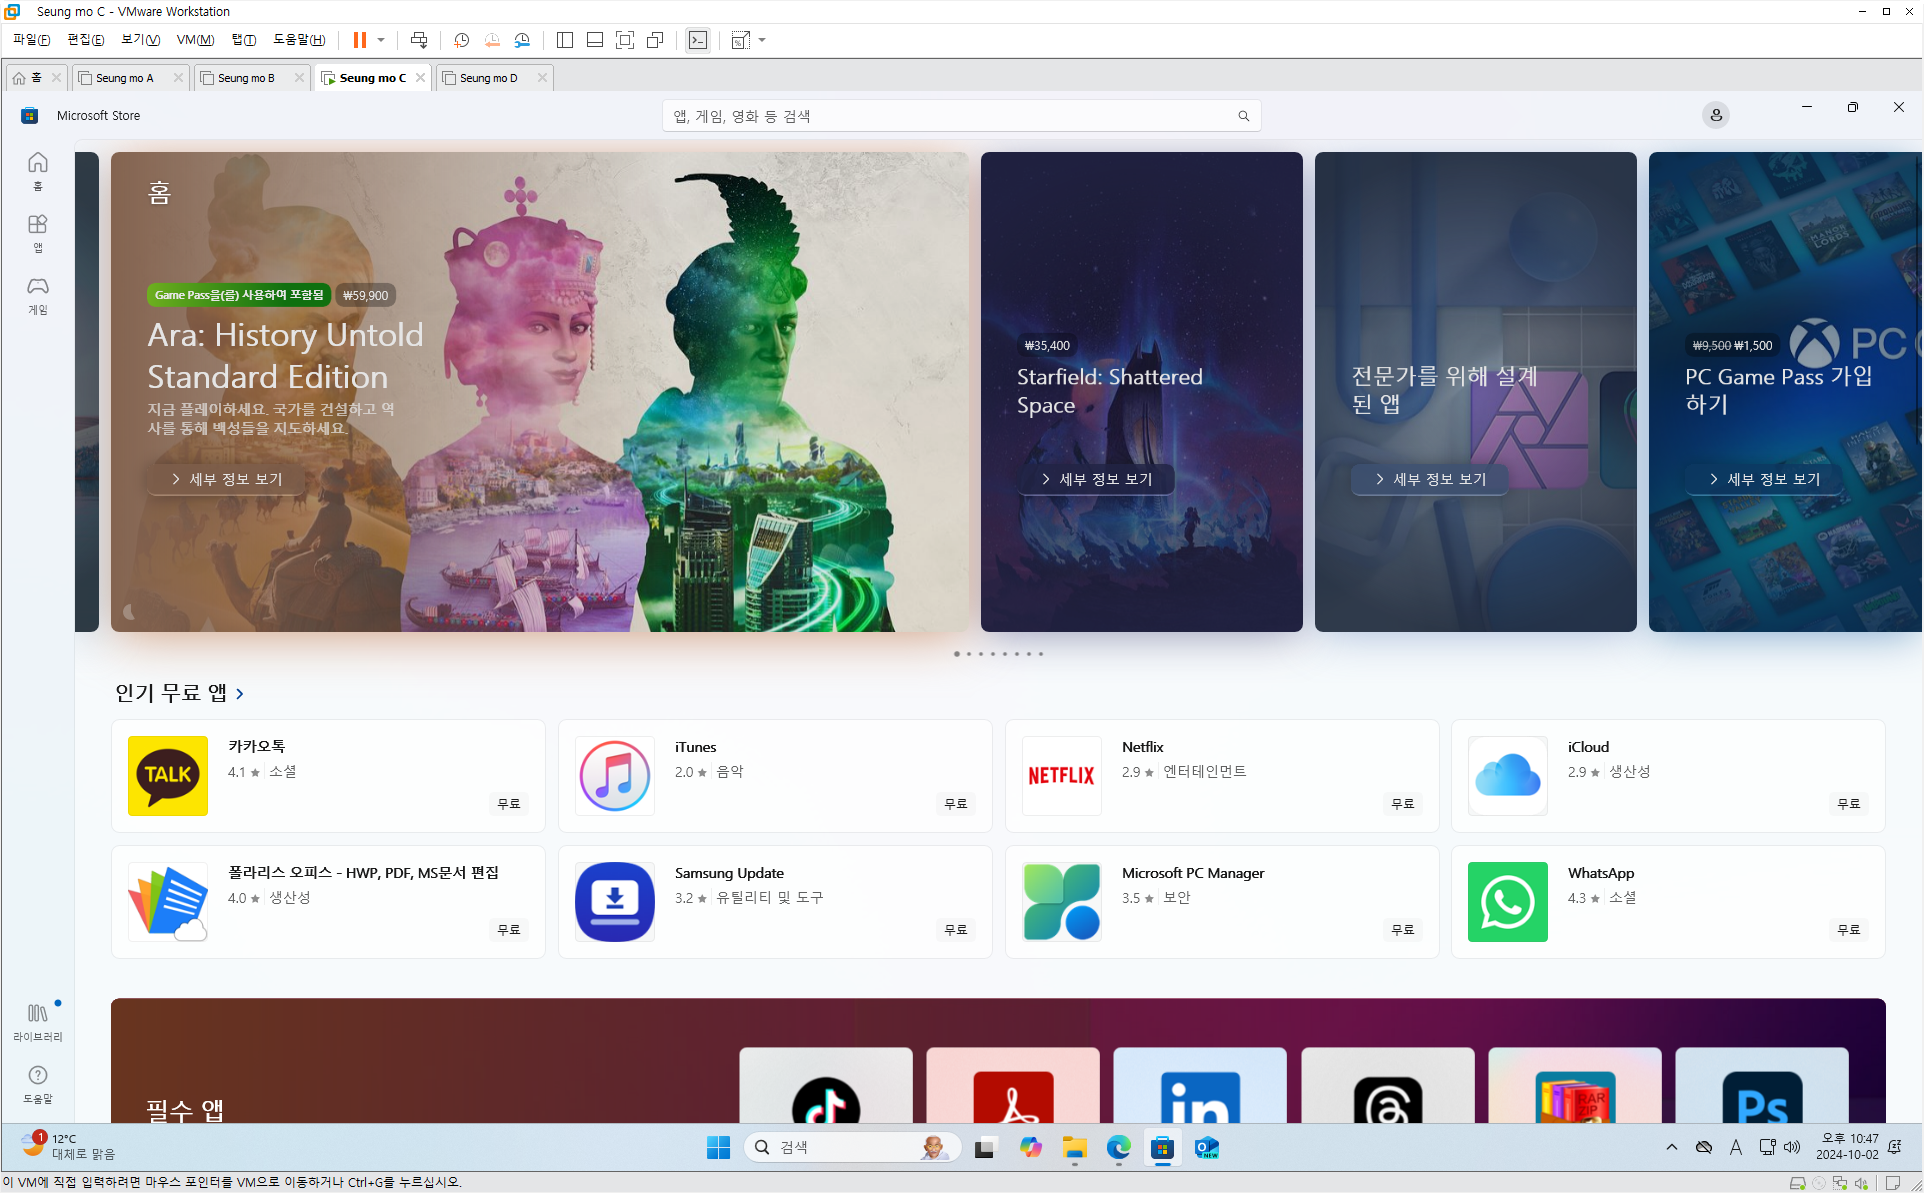Click the Store search box
This screenshot has height=1193, width=1924.
[950, 116]
